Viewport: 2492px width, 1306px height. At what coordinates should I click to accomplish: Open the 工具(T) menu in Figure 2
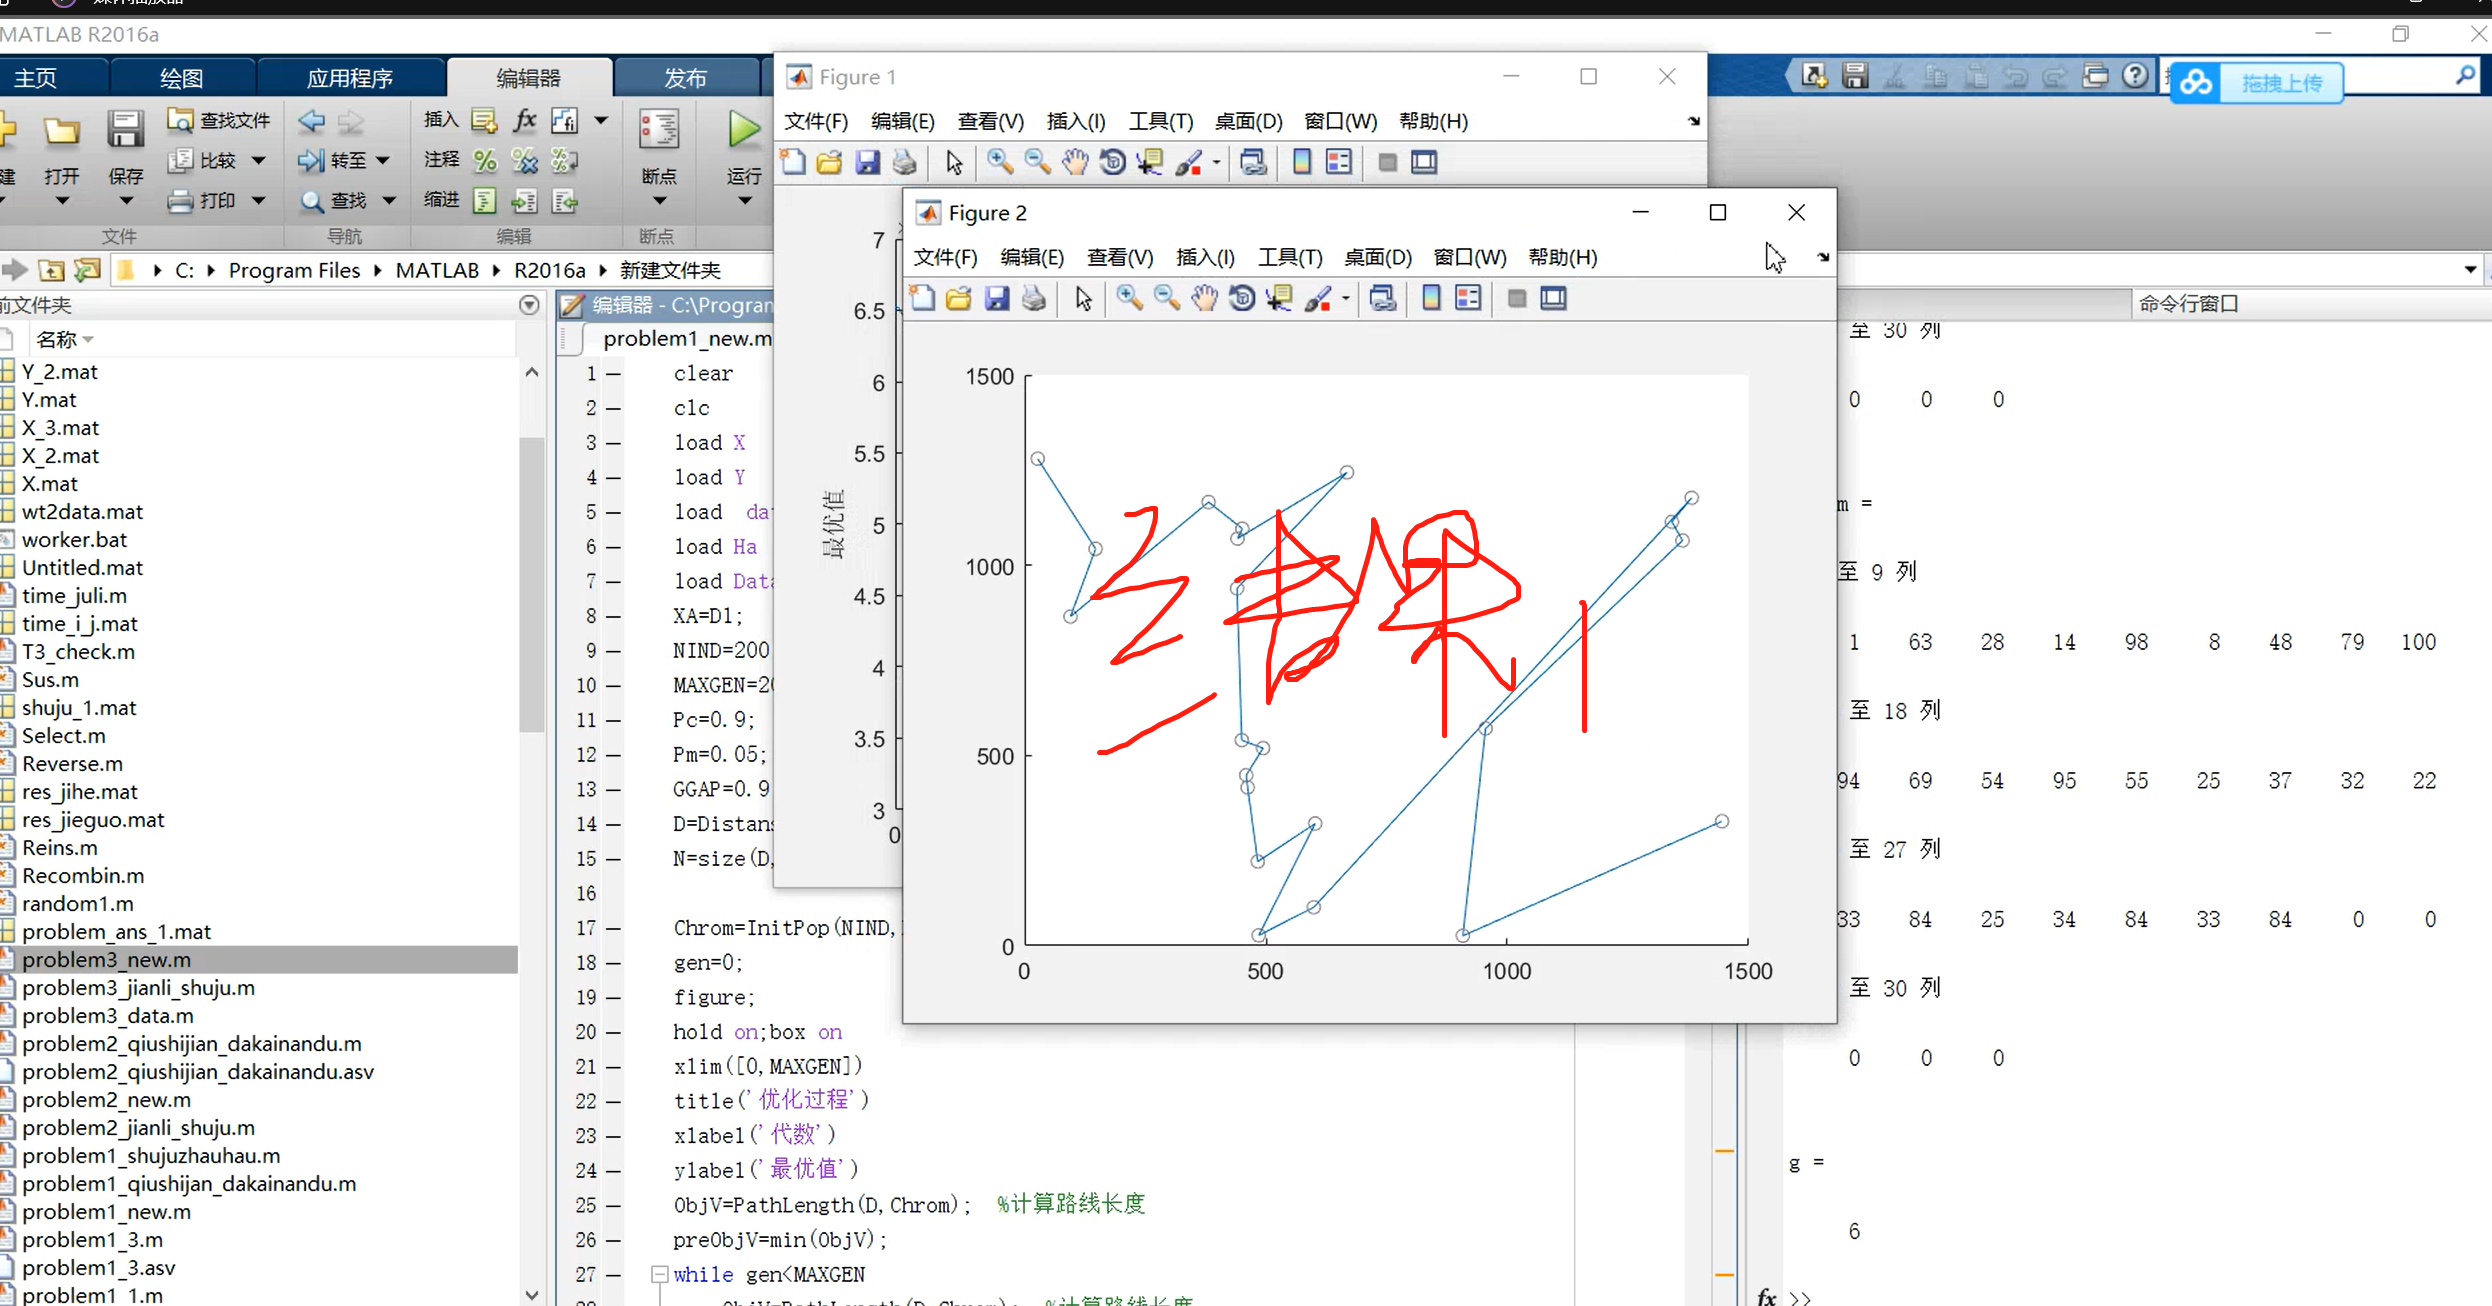1290,257
